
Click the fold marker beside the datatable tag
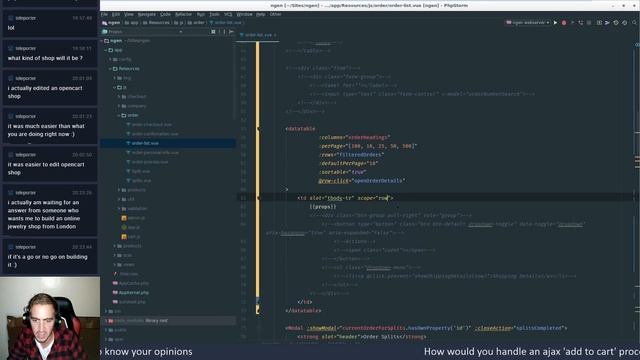(x=258, y=129)
